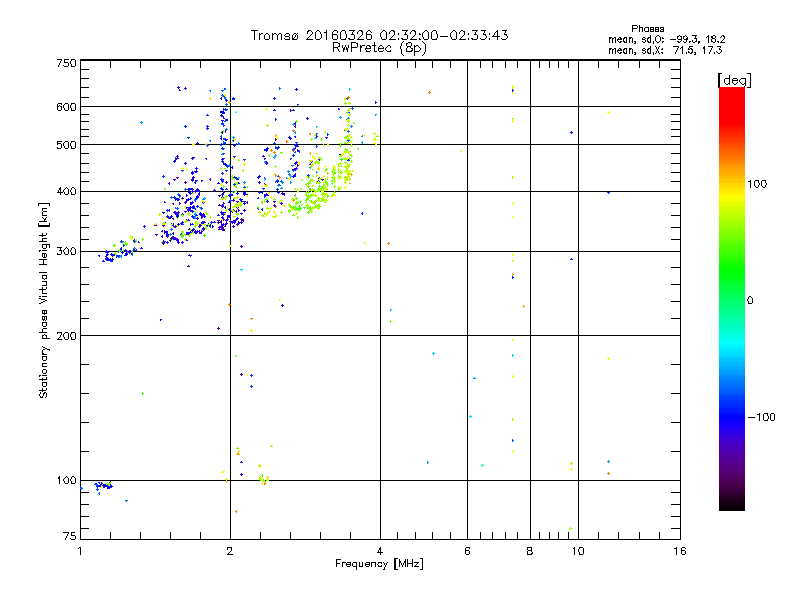Click the 'Stationary phase Virtual Height [km]' axis label

click(x=44, y=300)
